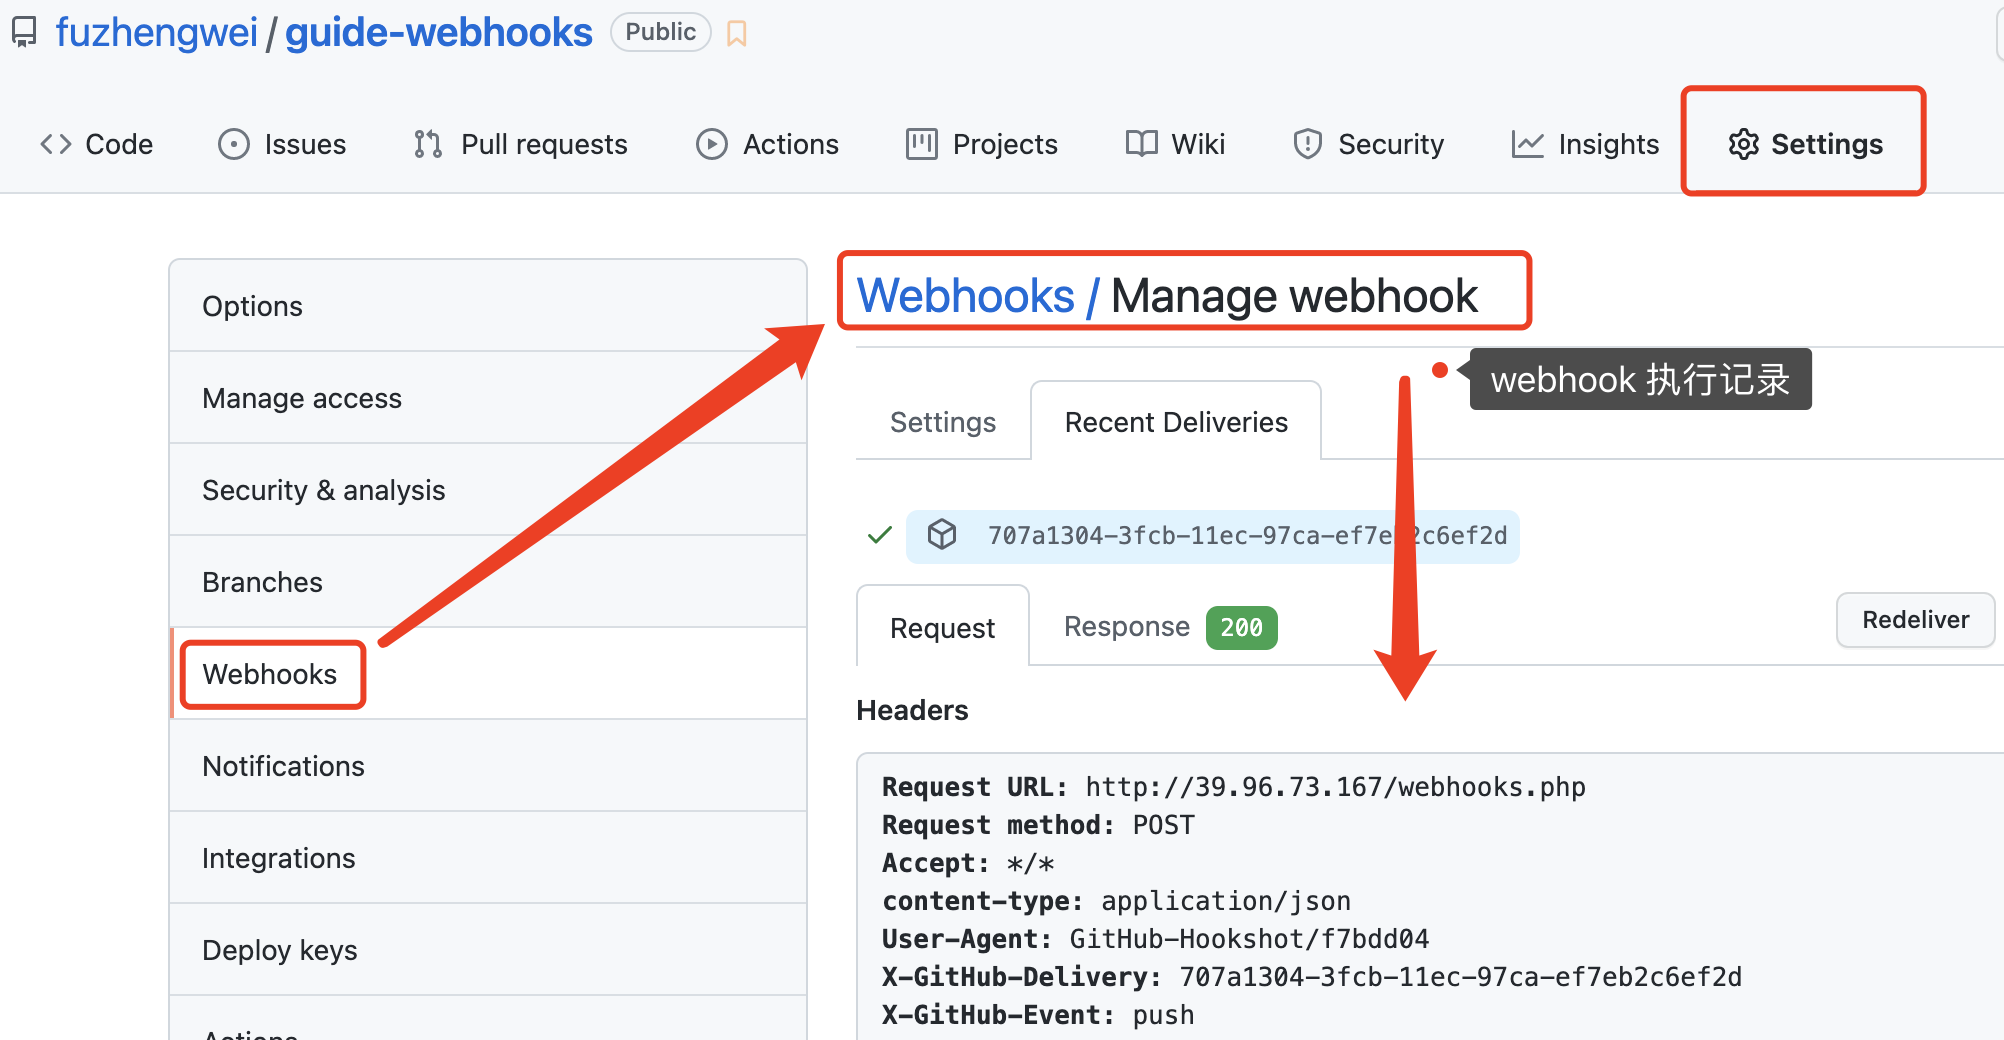Screen dimensions: 2004x1040
Task: Click the Projects board icon
Action: pos(921,144)
